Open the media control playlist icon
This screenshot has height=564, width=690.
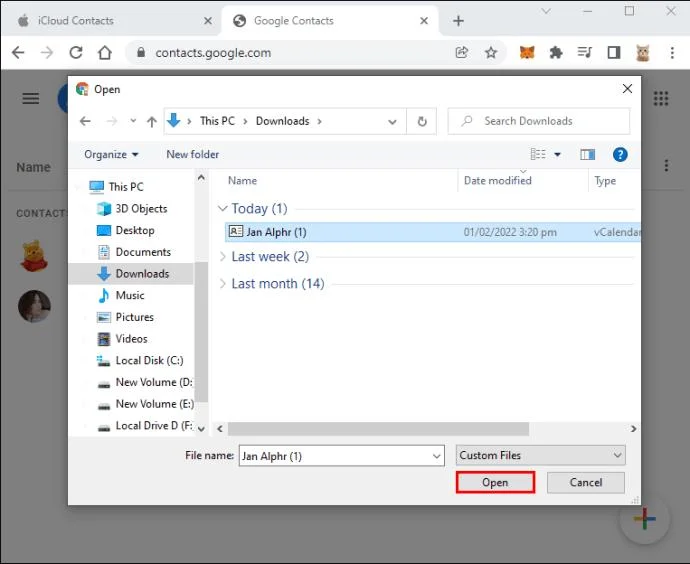584,53
